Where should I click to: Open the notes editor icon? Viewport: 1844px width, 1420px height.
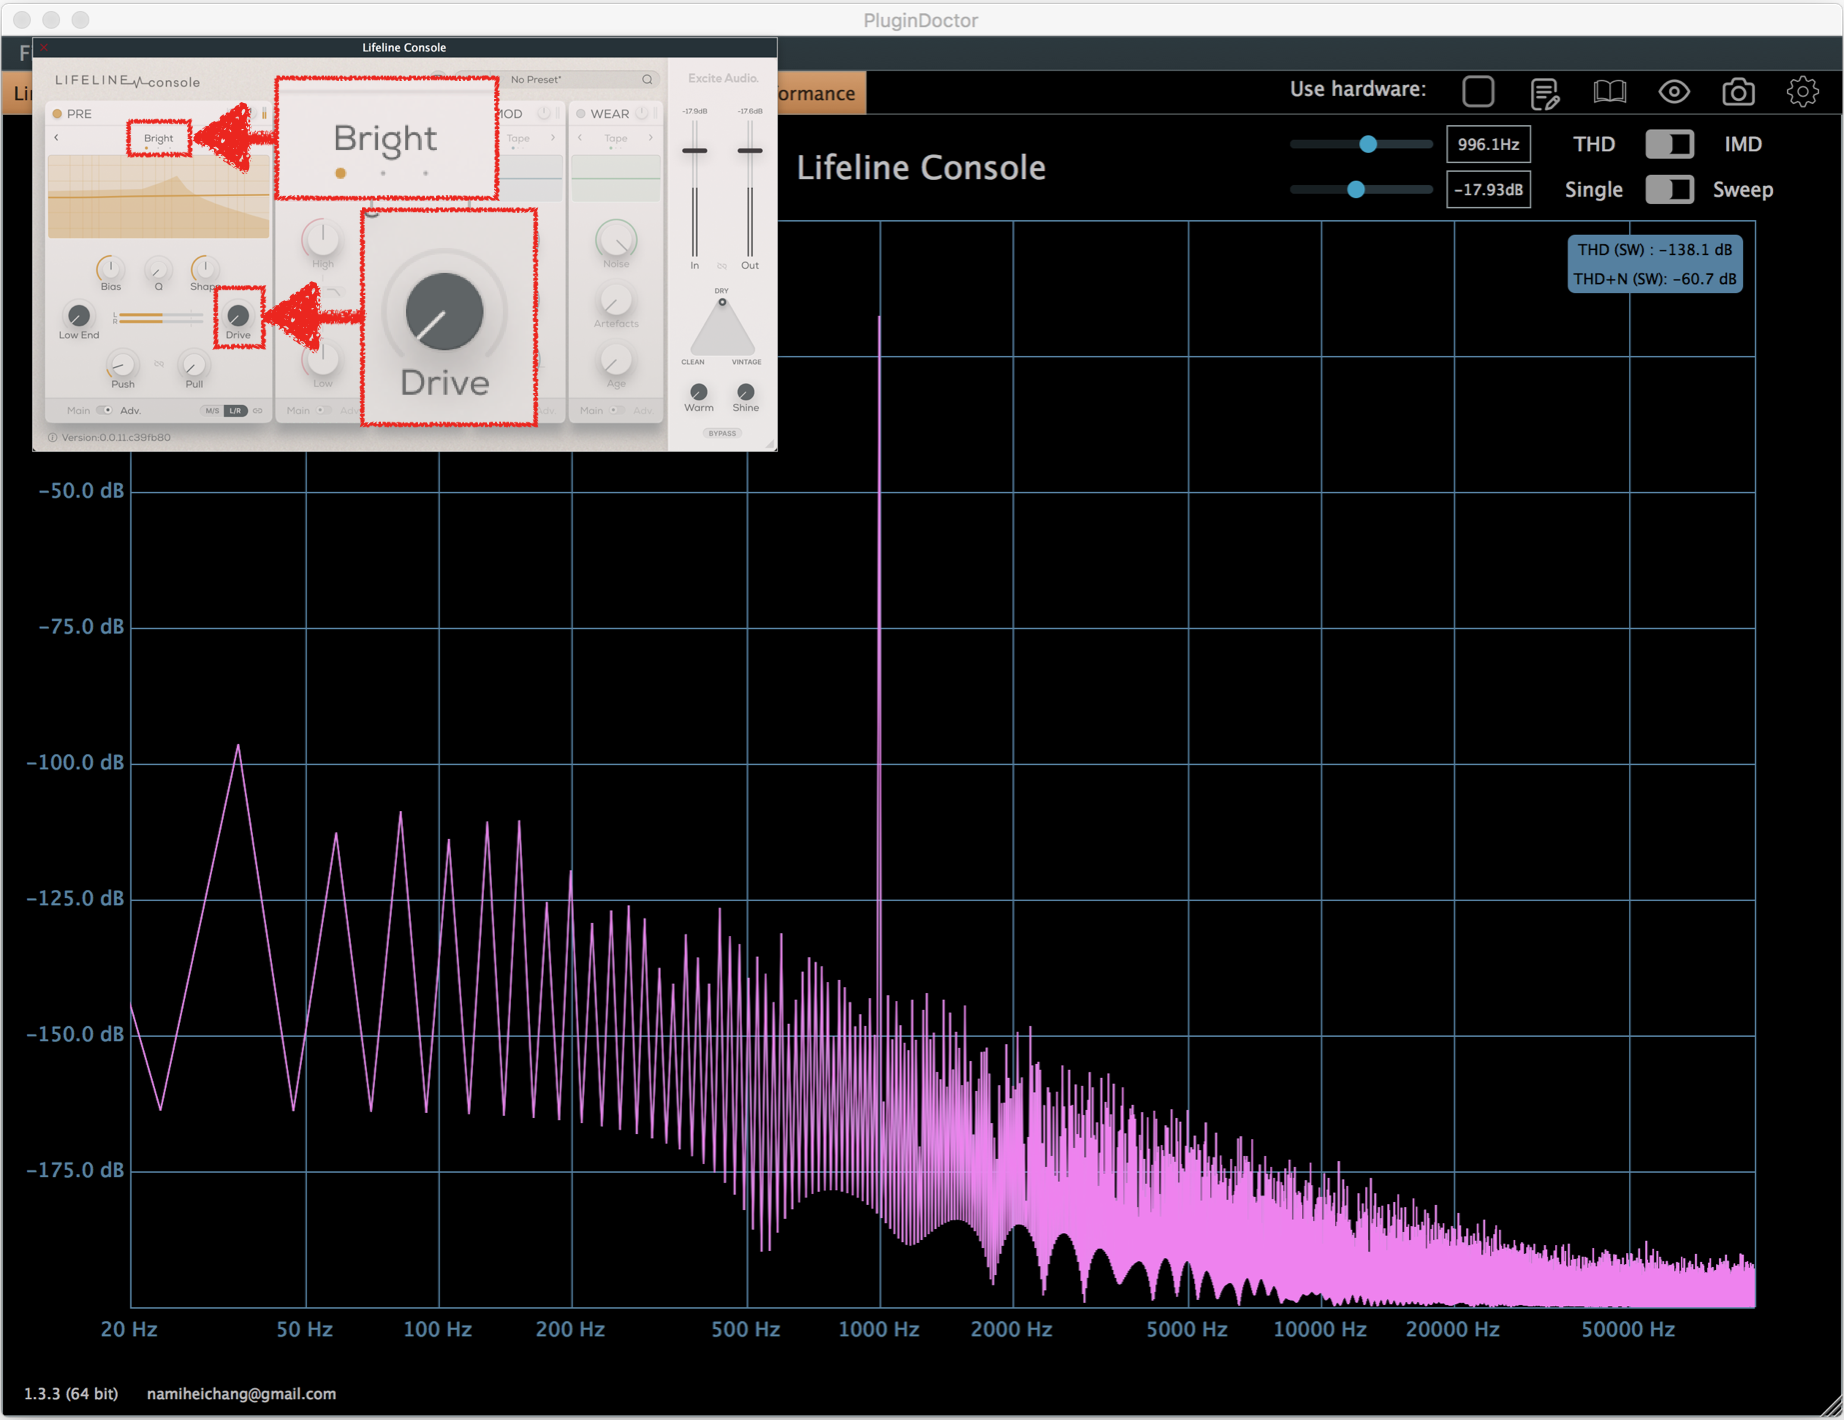[1544, 93]
